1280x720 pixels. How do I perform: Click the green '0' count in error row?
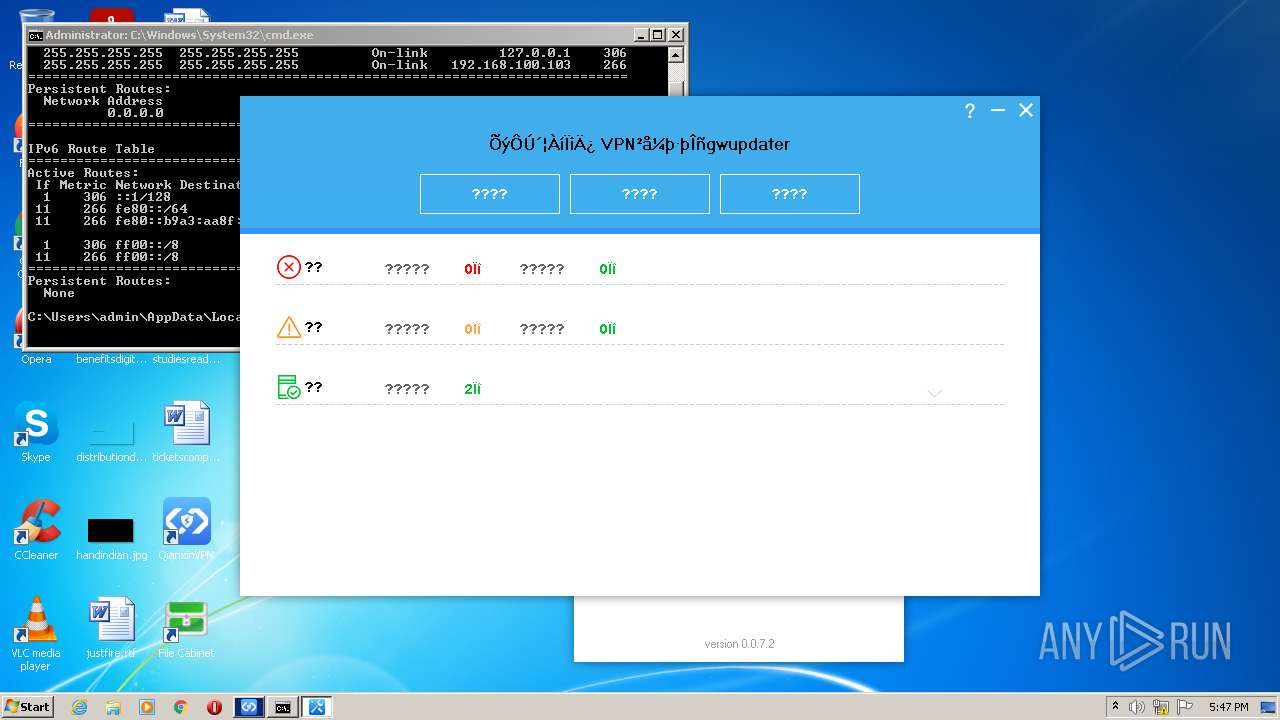[x=608, y=269]
